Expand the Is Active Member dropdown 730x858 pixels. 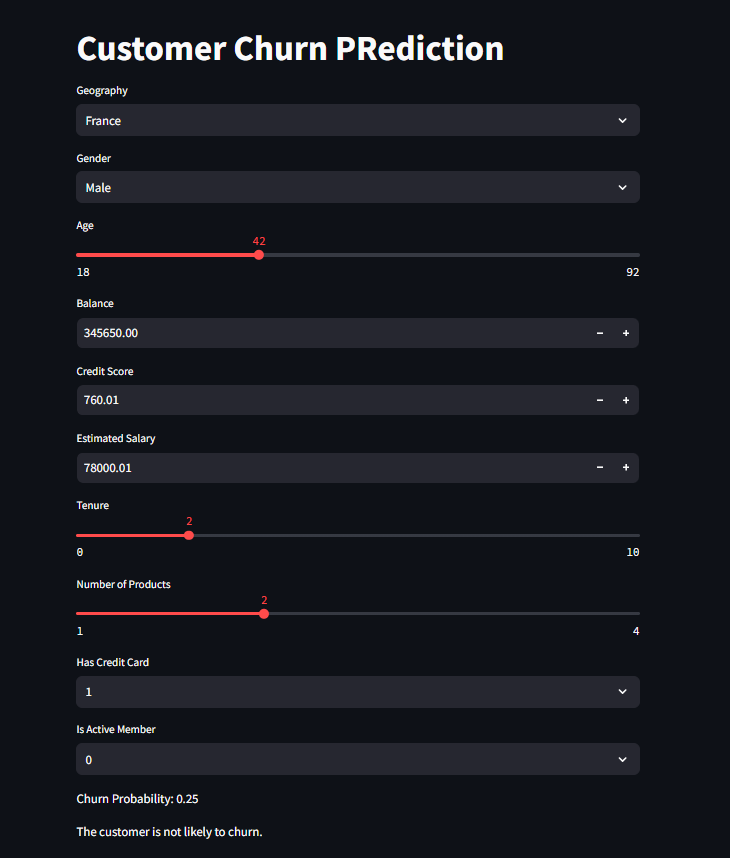point(340,759)
